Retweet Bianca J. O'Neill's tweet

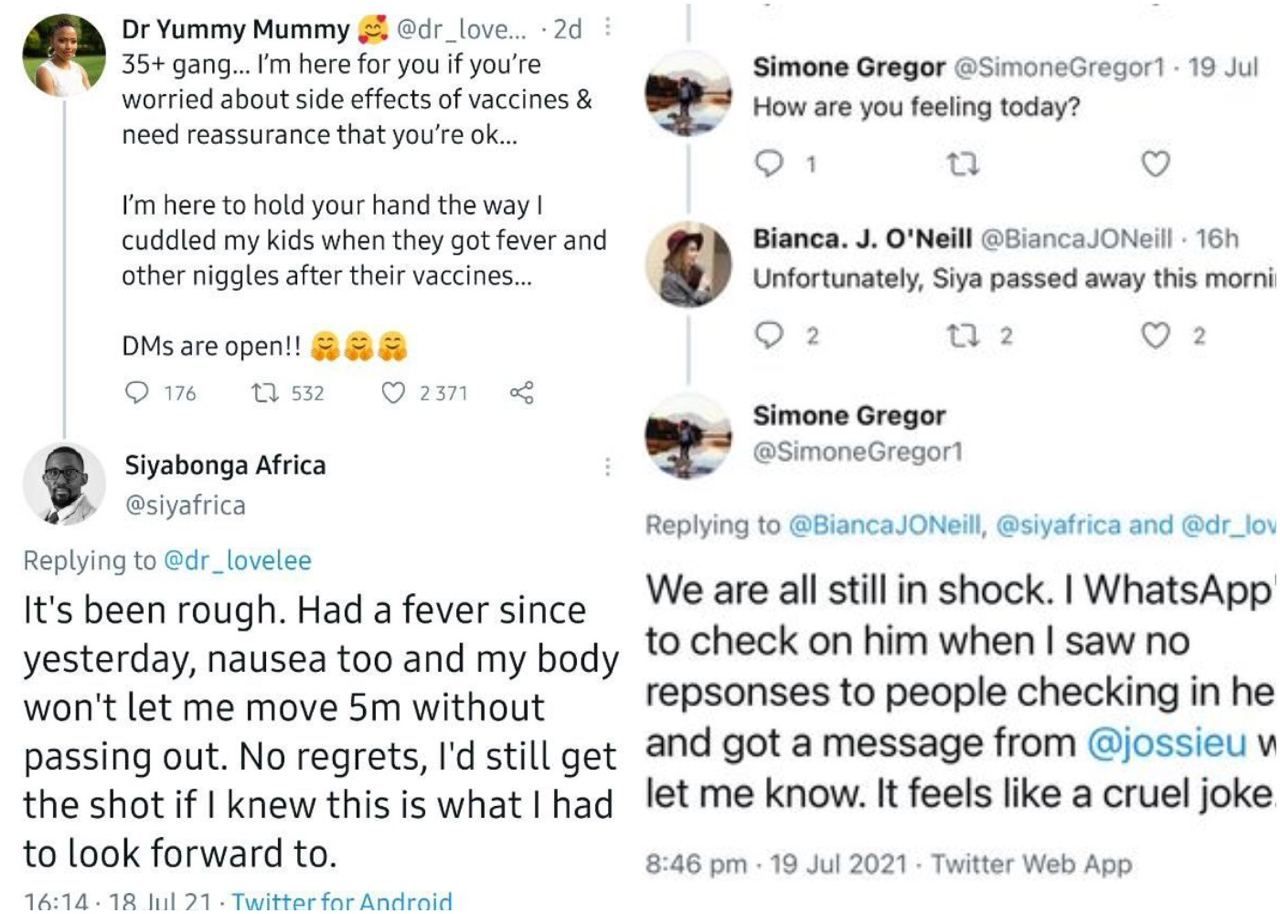959,336
